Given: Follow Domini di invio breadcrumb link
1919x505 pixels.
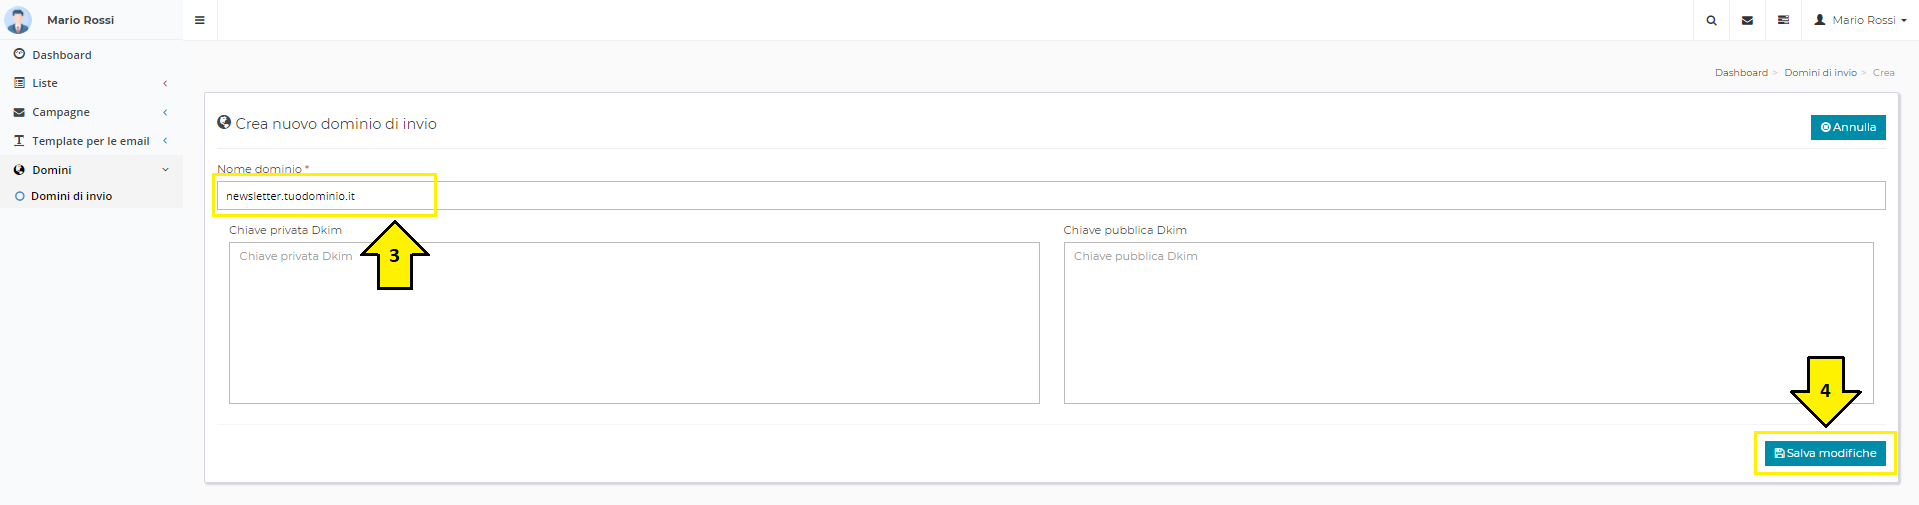Looking at the screenshot, I should point(1820,73).
